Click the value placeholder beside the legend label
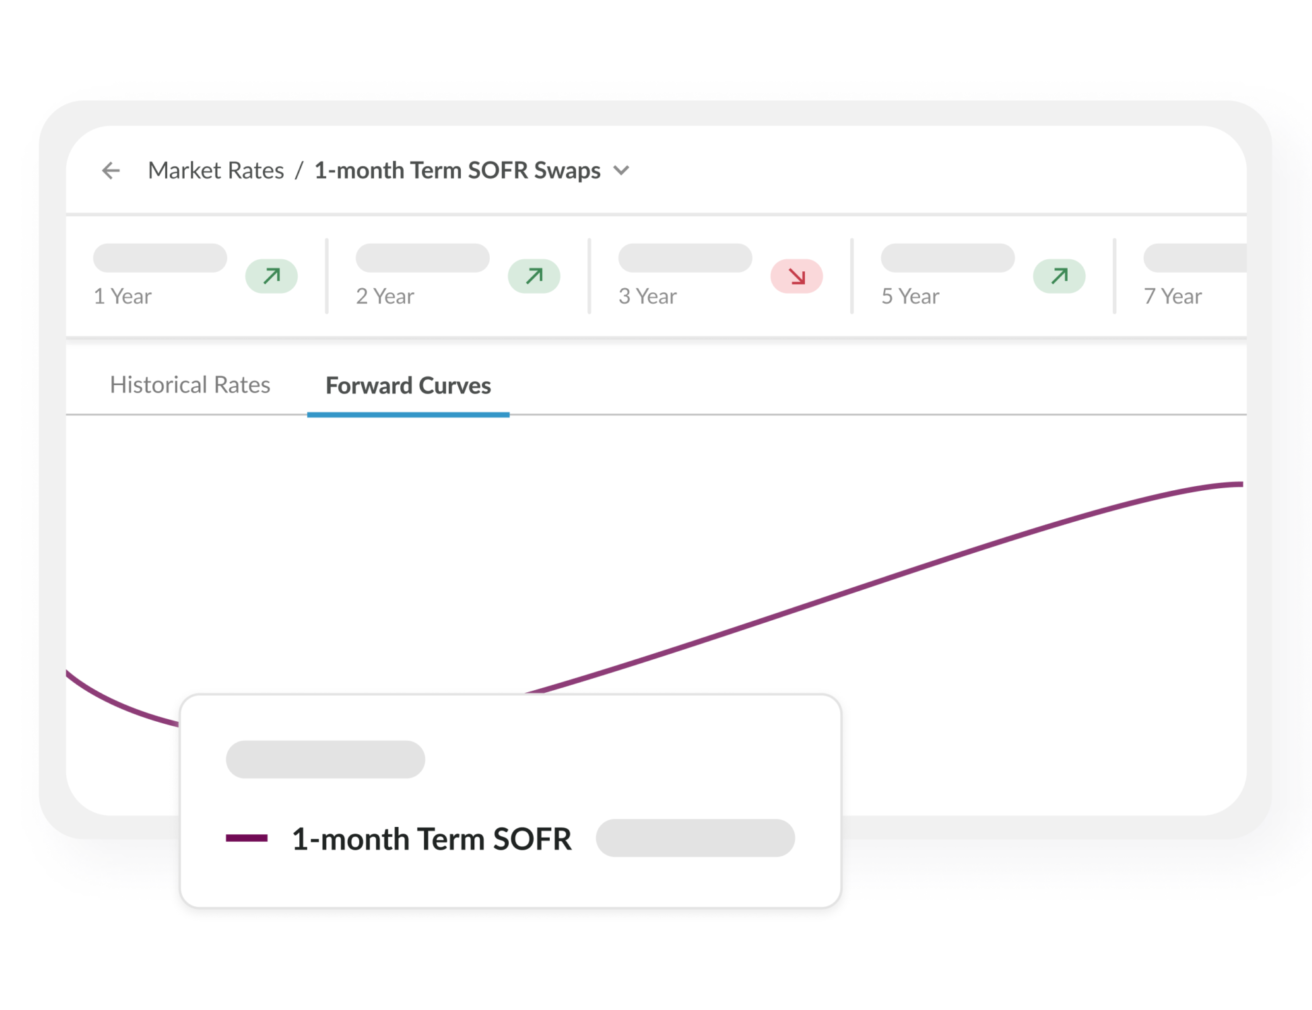The width and height of the screenshot is (1312, 1010). pyautogui.click(x=695, y=838)
